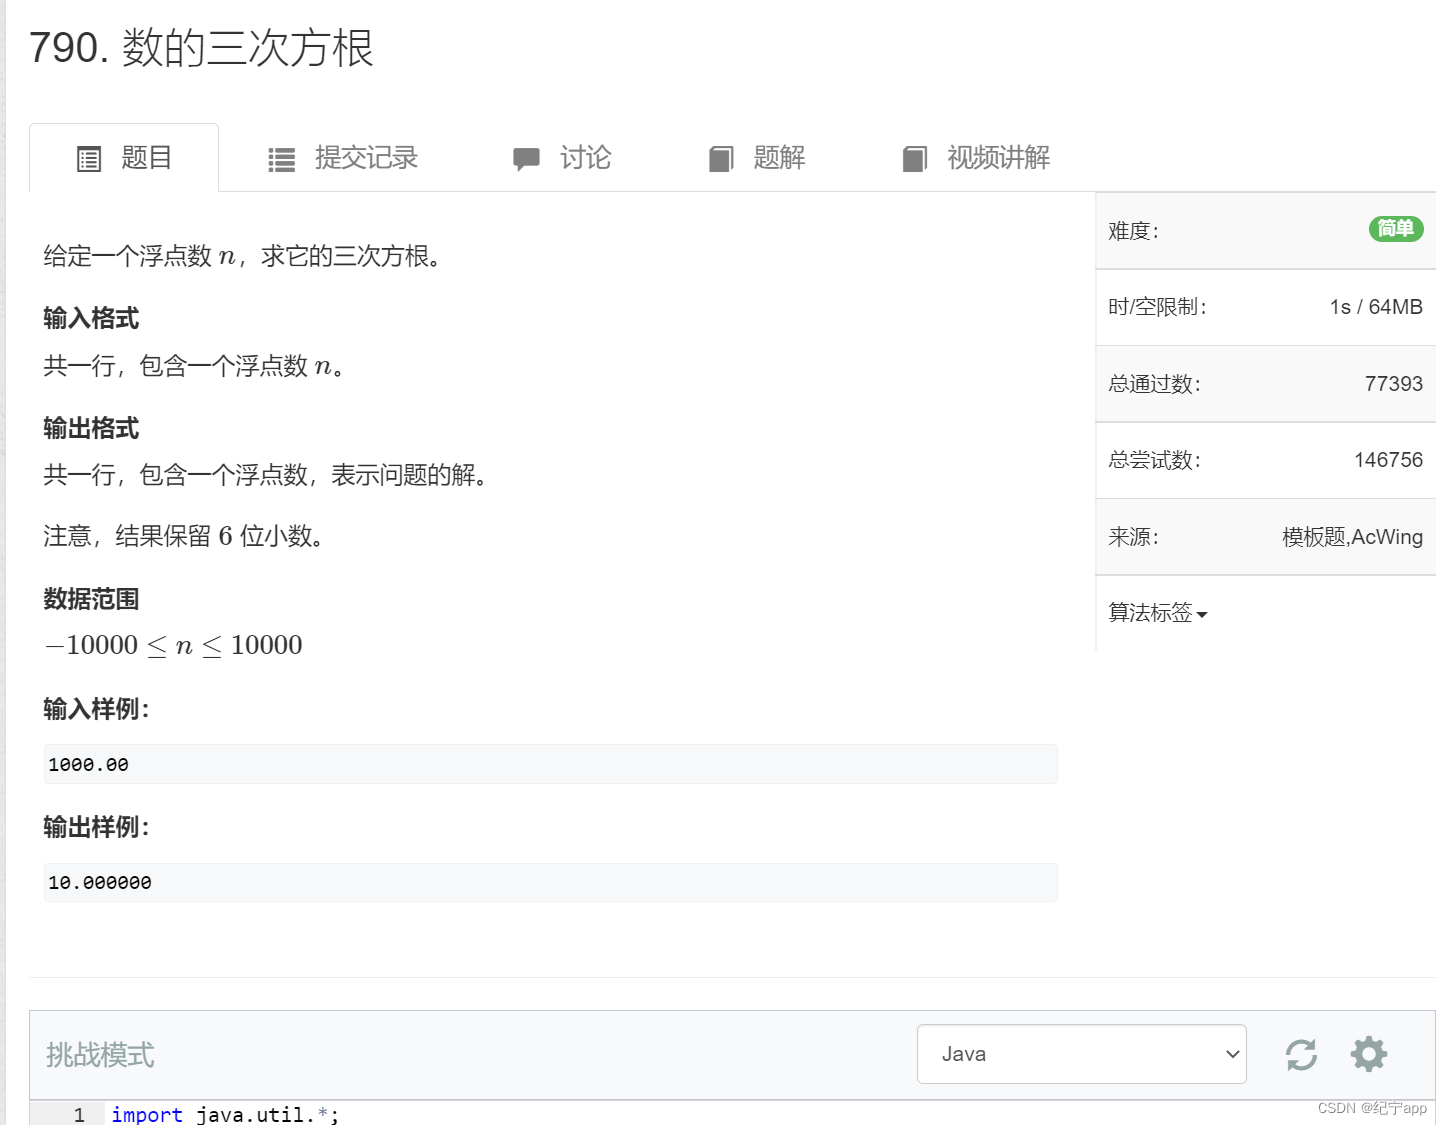Click the 总通过数 value 77393
Screen dimensions: 1442x1125
coord(1394,384)
